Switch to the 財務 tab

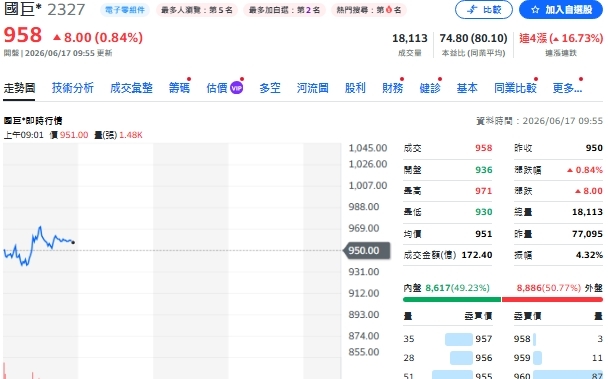click(x=392, y=88)
